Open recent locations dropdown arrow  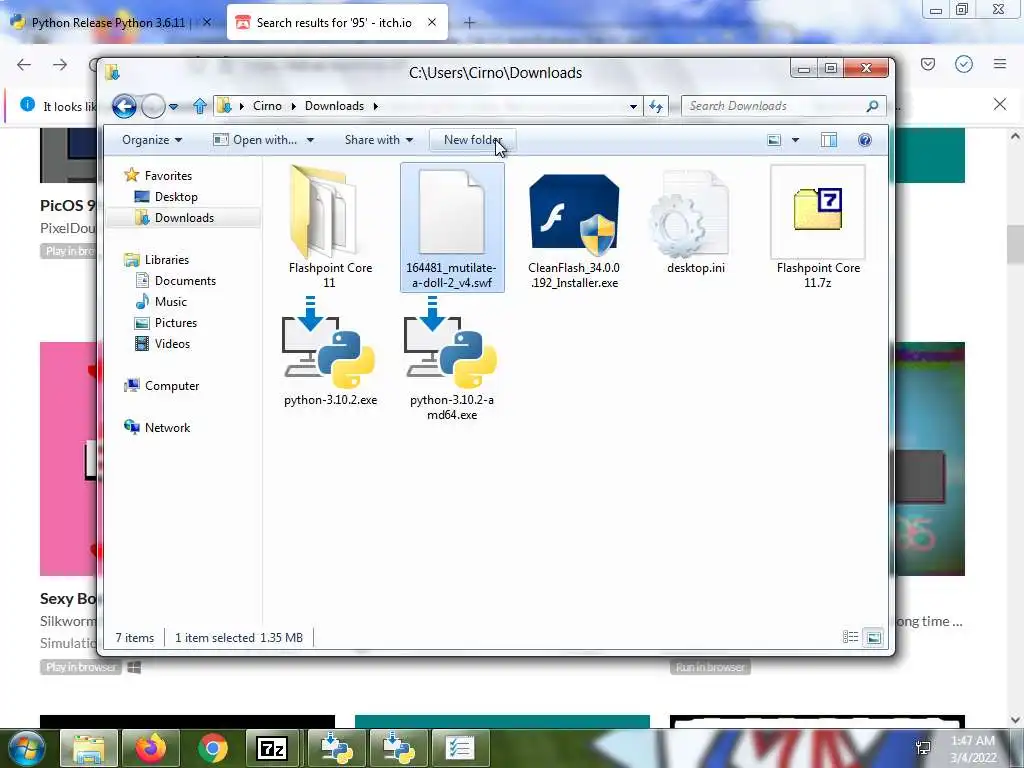click(174, 106)
